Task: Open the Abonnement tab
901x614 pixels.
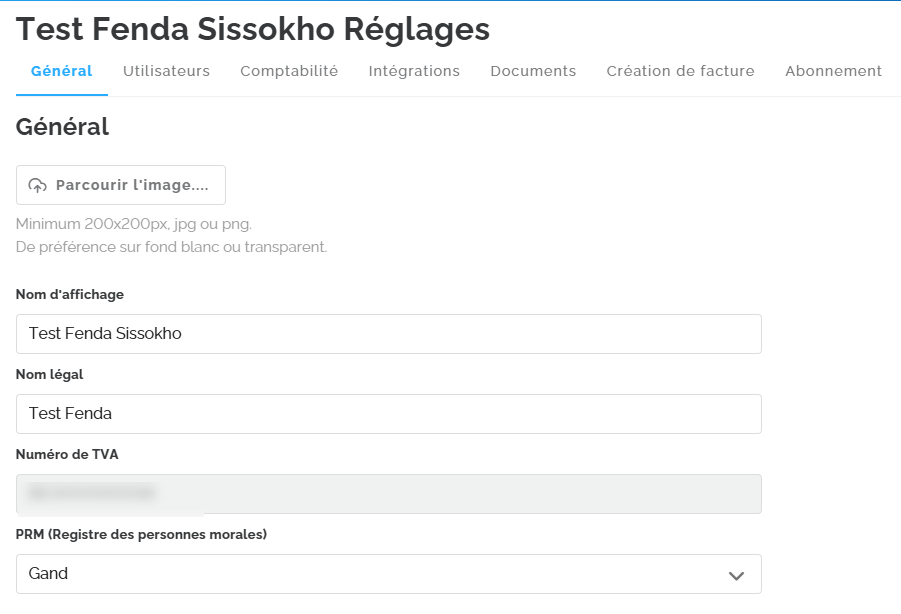Action: [833, 71]
